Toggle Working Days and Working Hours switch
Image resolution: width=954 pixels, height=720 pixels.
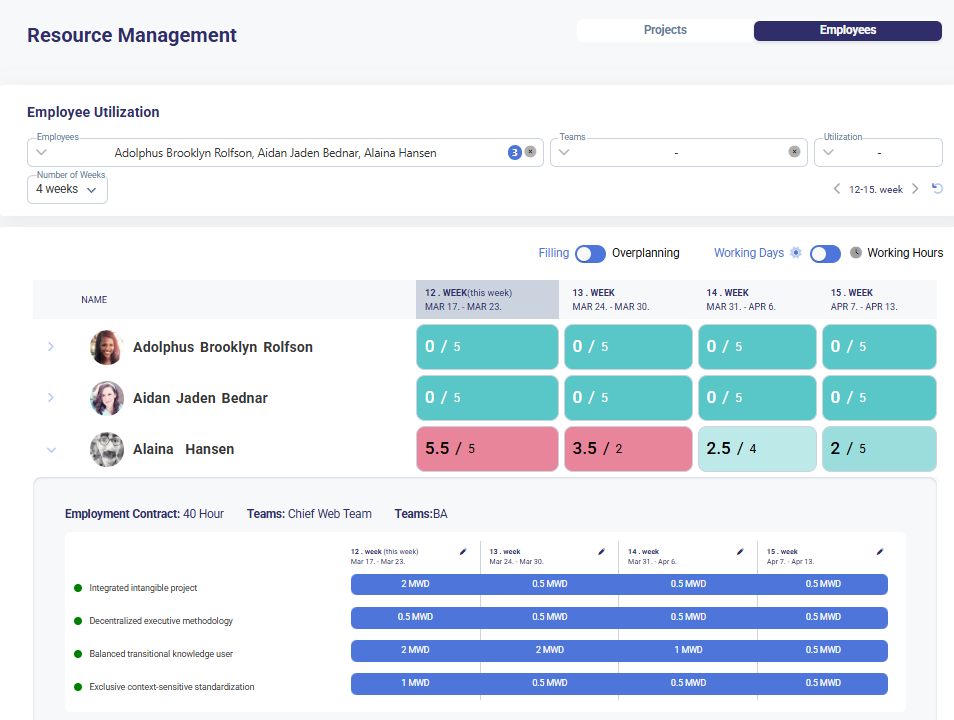coord(825,254)
